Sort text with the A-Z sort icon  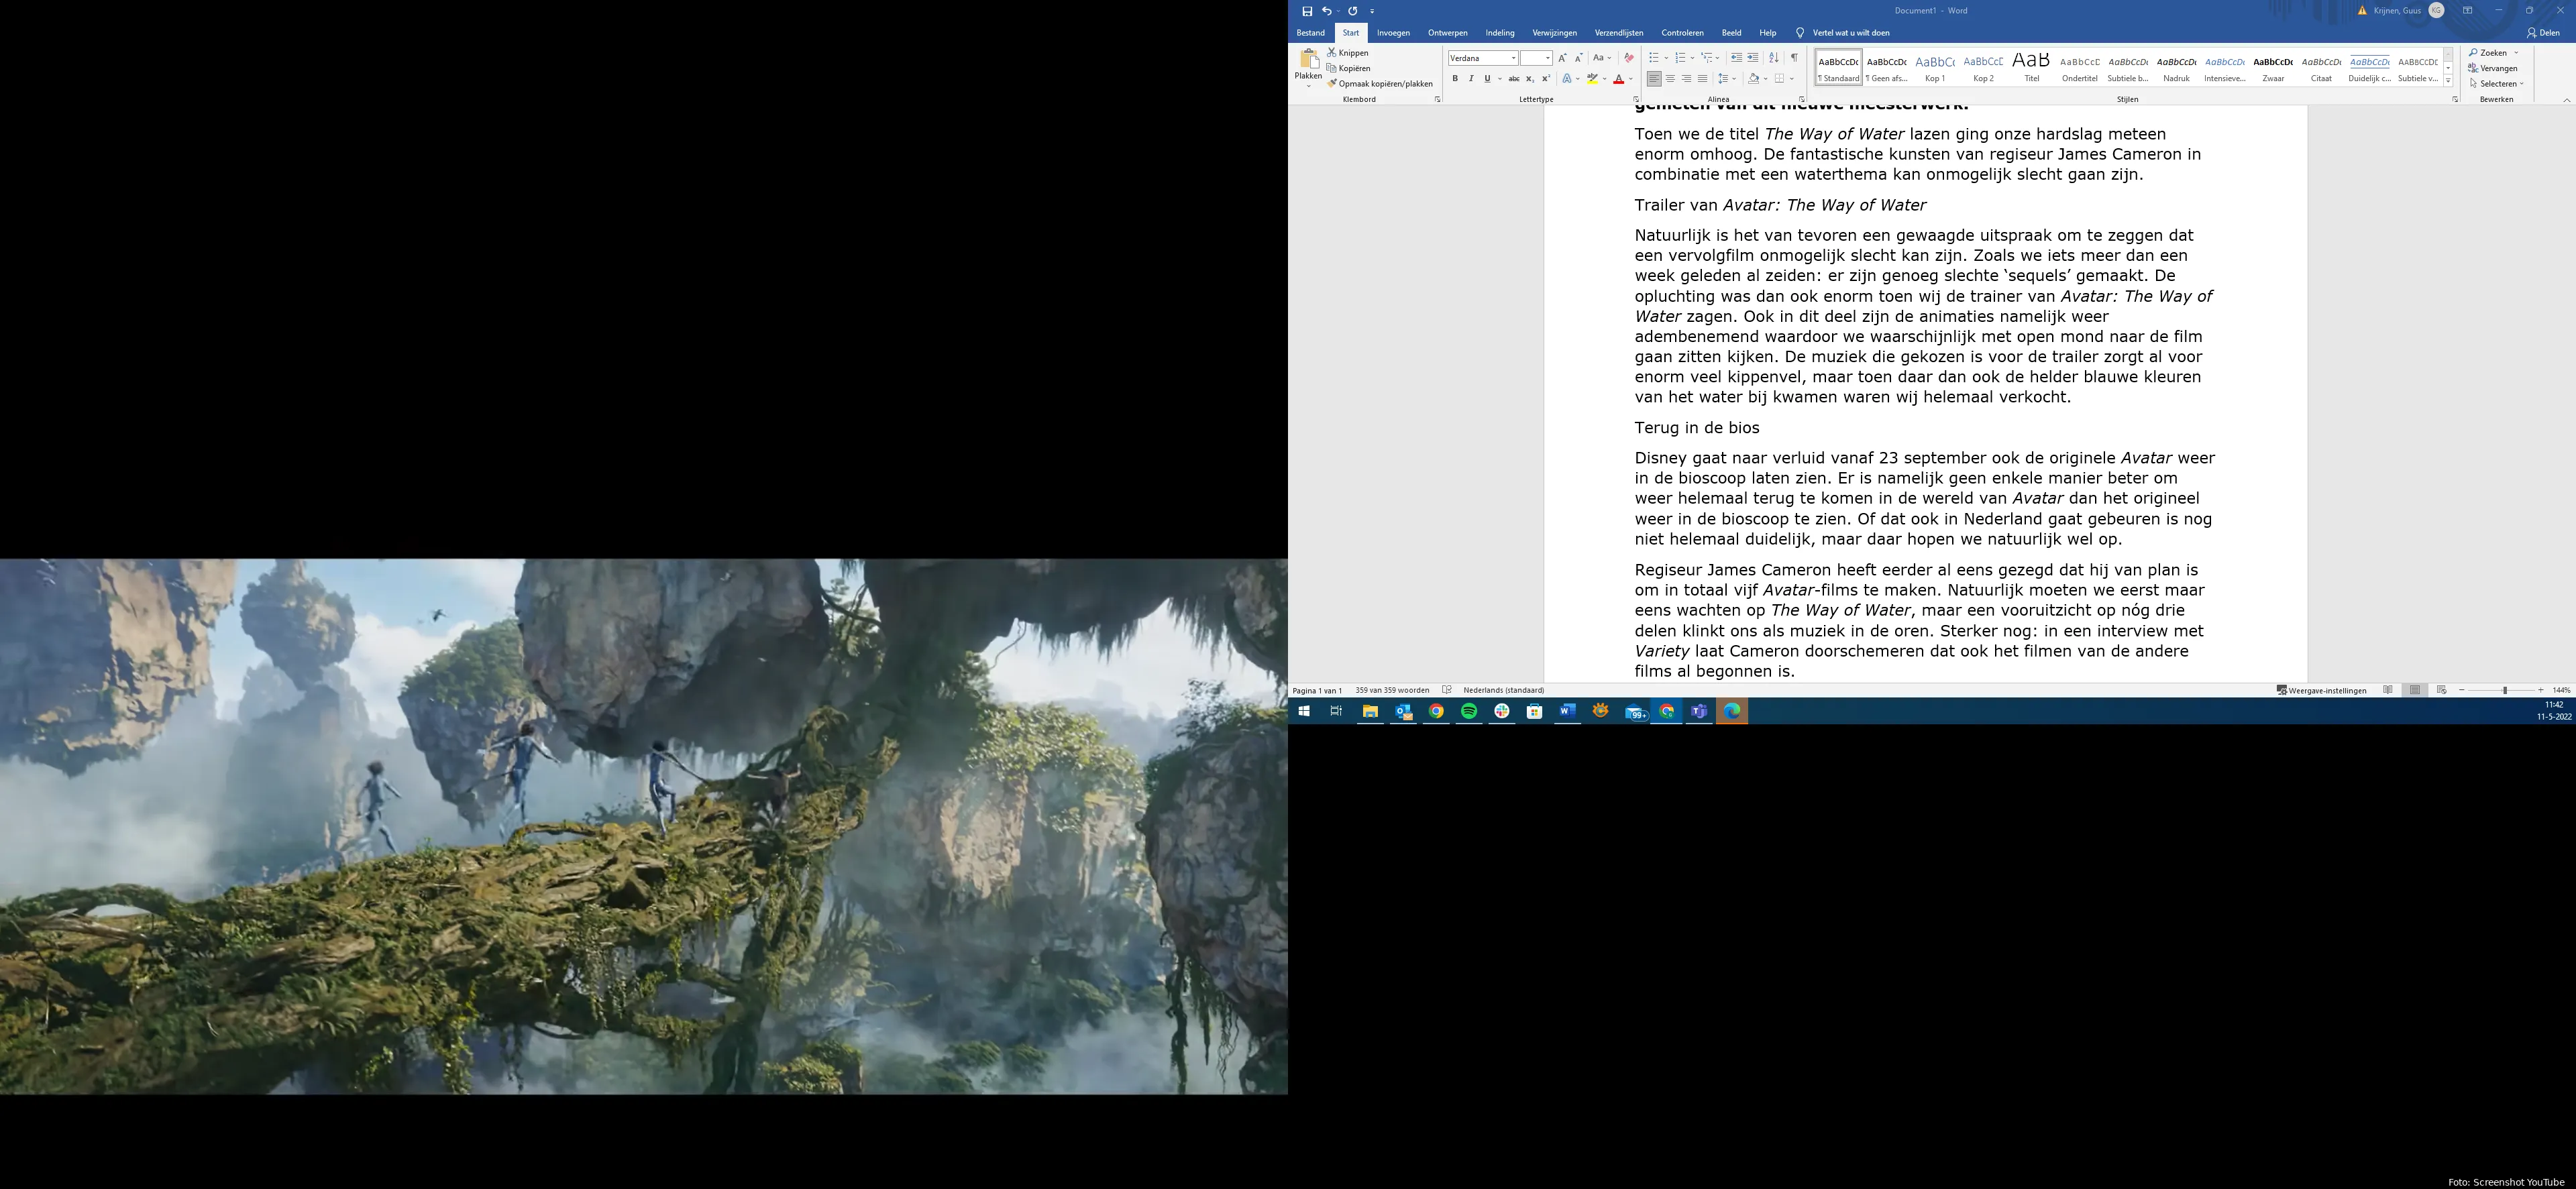(x=1774, y=58)
